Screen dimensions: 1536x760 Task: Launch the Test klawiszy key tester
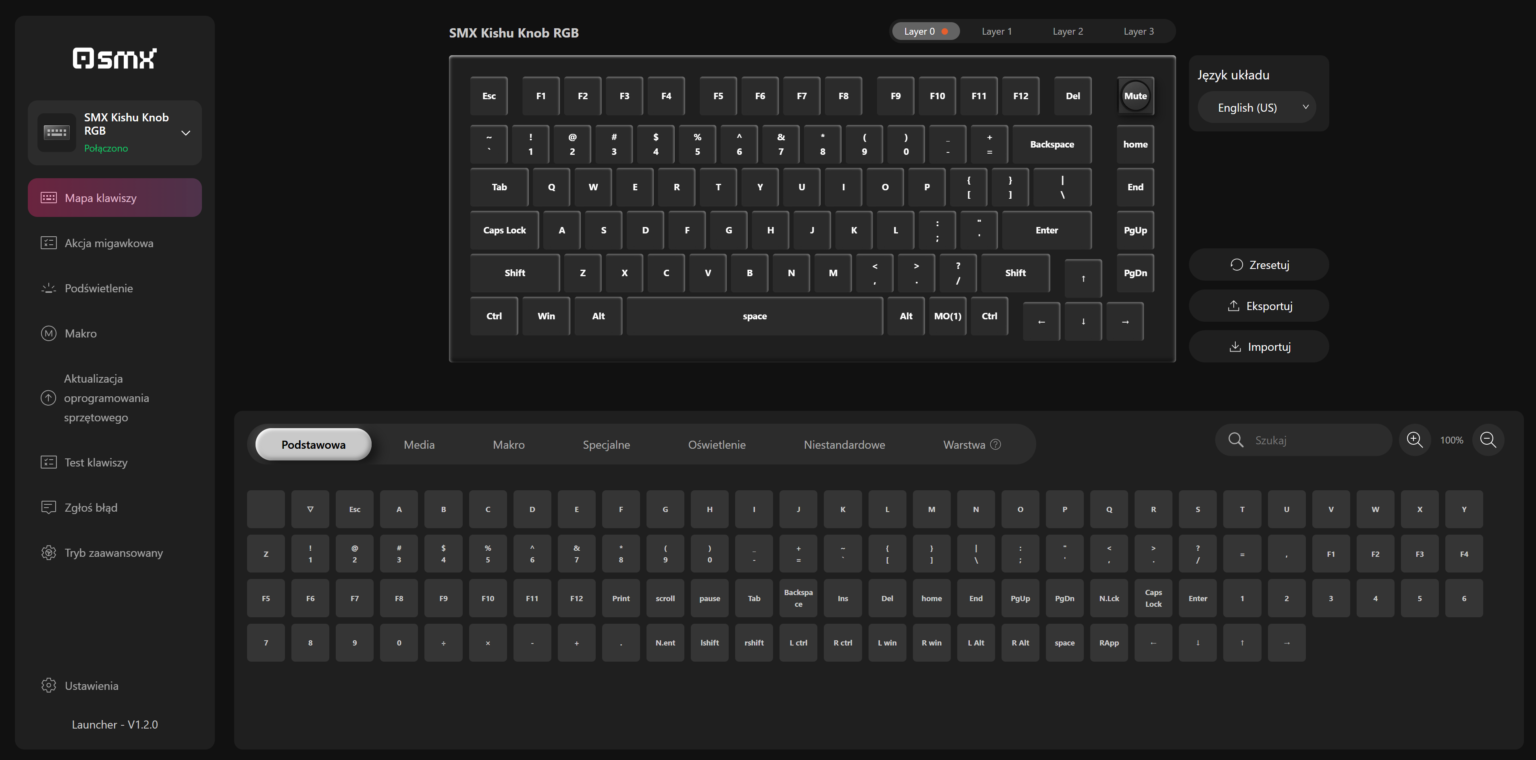coord(114,462)
